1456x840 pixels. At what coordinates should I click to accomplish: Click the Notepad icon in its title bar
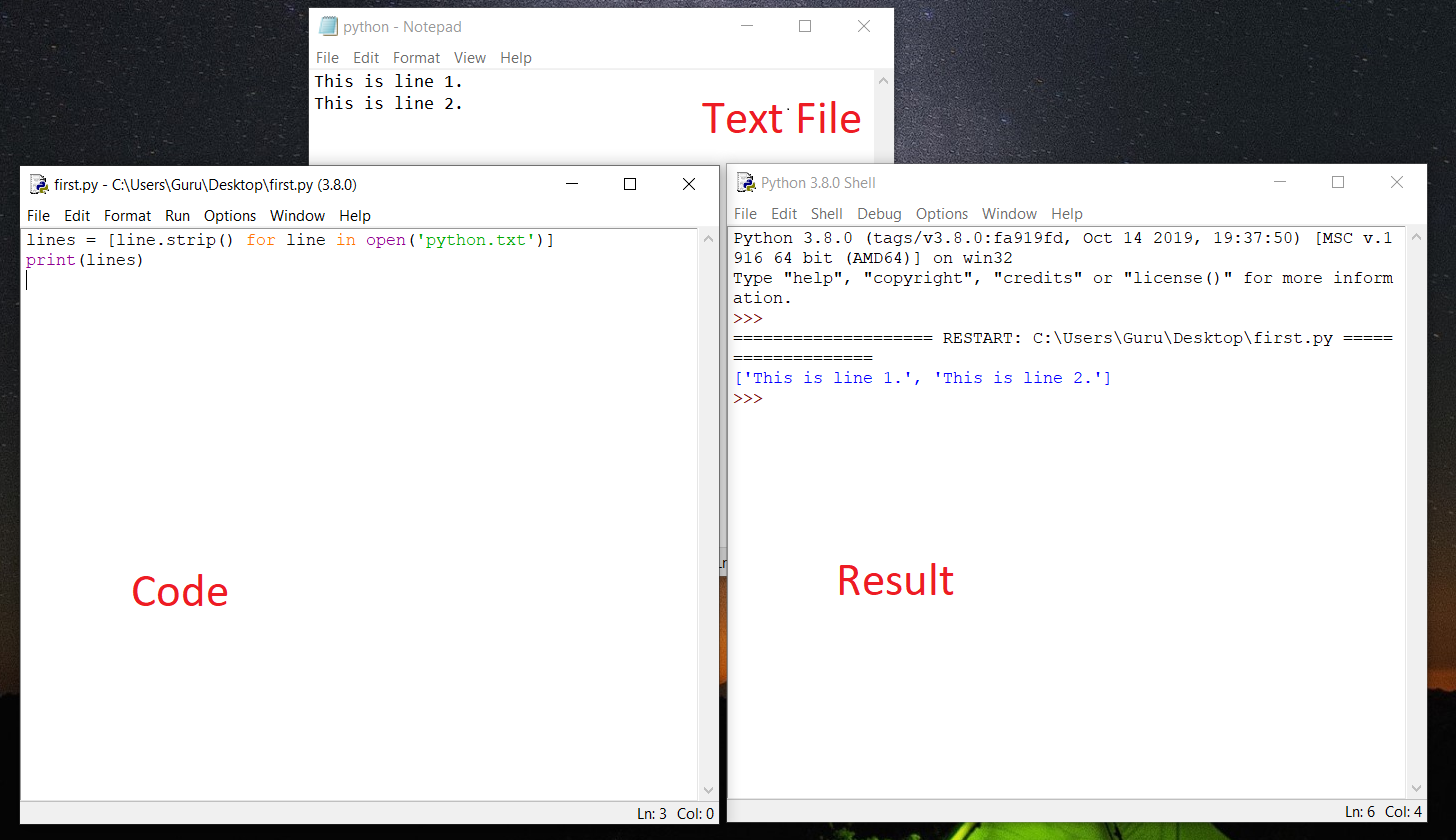tap(328, 26)
